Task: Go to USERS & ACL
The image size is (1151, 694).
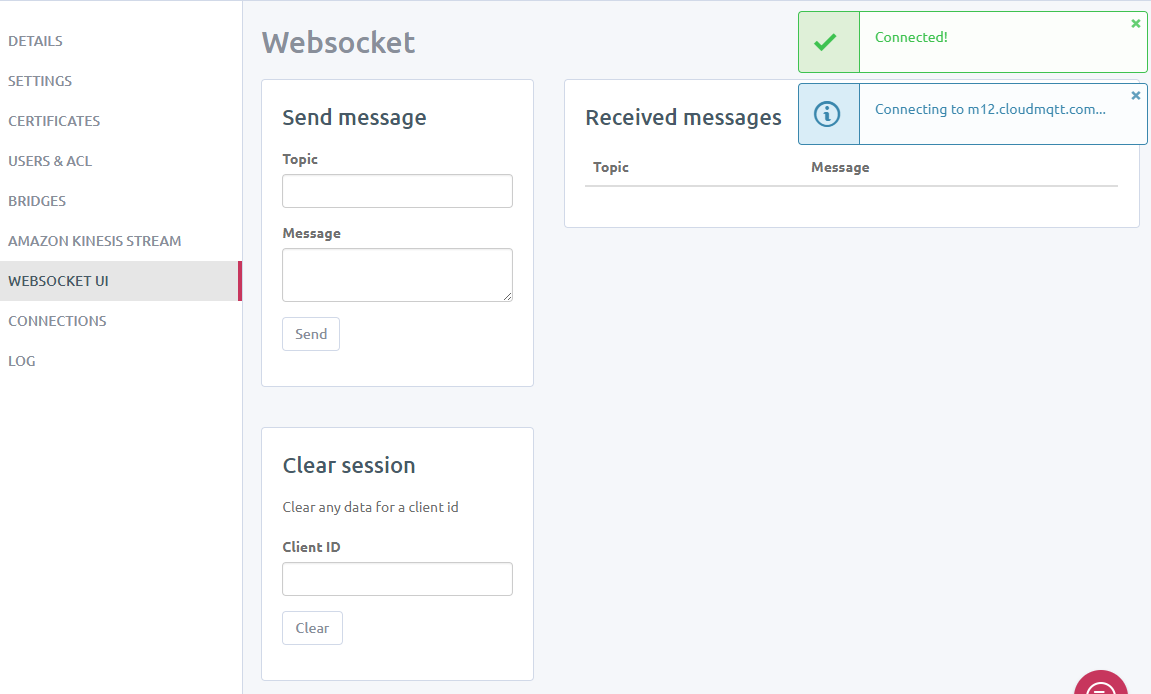Action: [x=49, y=161]
